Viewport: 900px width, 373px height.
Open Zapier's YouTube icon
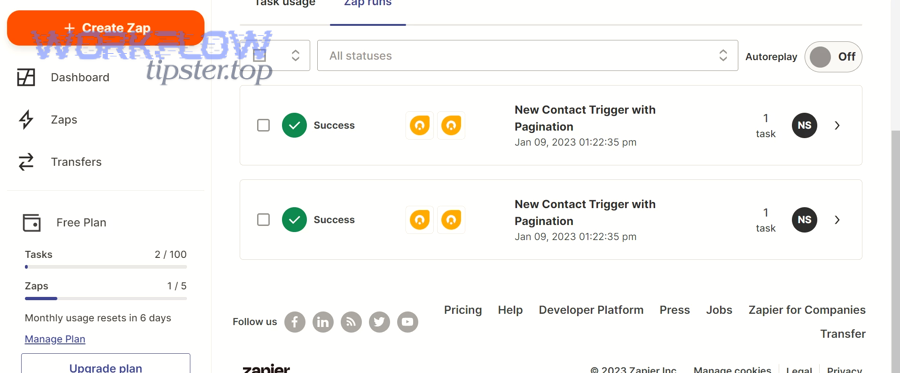[408, 322]
